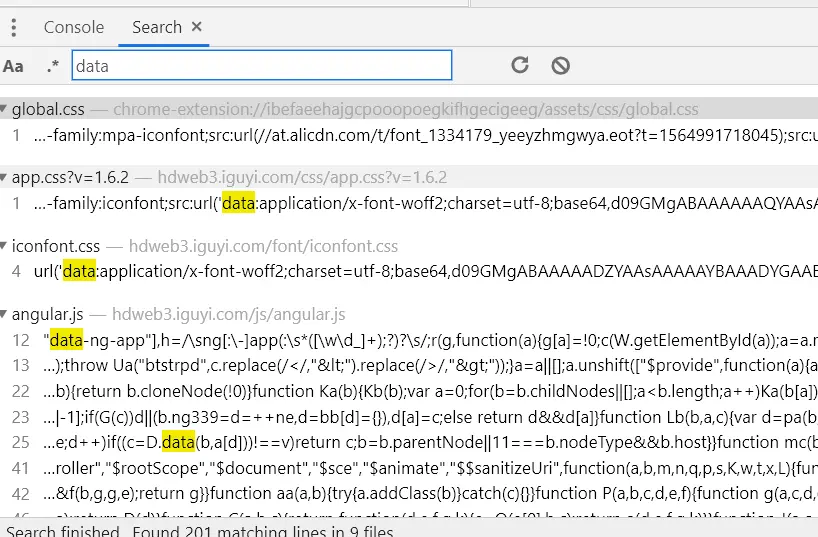The width and height of the screenshot is (818, 537).
Task: Refresh the search results
Action: click(x=520, y=65)
